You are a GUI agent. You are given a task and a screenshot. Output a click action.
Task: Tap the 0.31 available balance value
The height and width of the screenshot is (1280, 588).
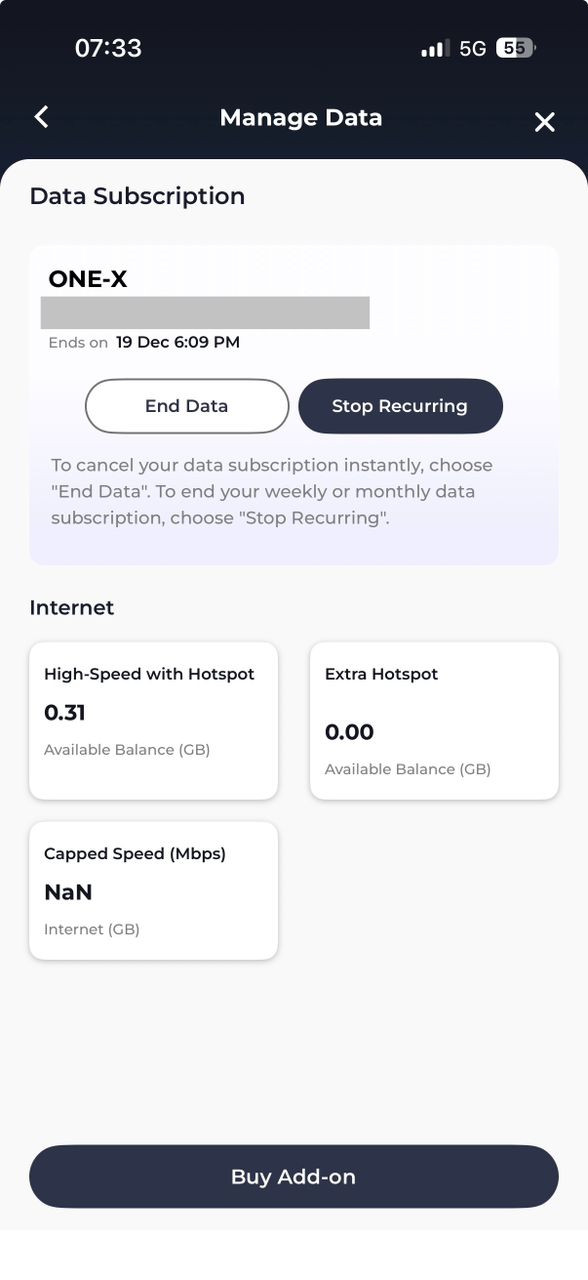click(x=65, y=713)
